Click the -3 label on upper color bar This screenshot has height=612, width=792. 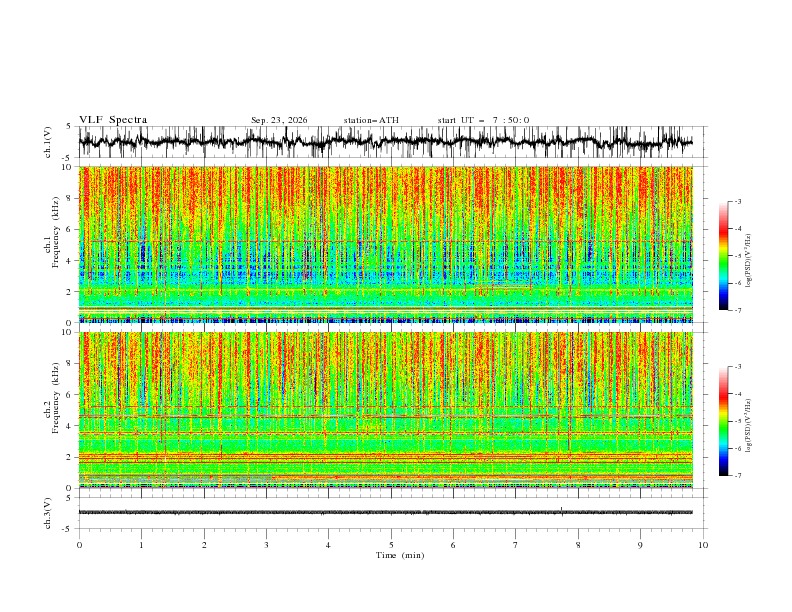[738, 201]
